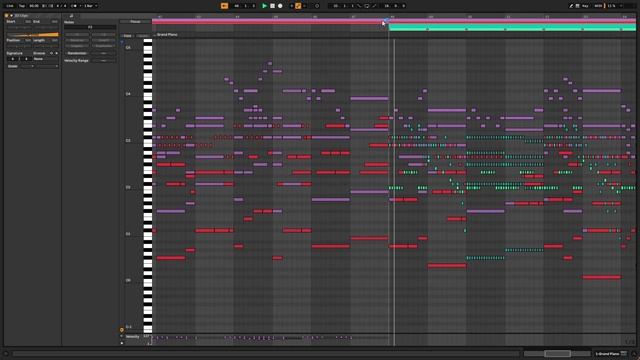Click the CPU load percentage meter

pyautogui.click(x=611, y=6)
